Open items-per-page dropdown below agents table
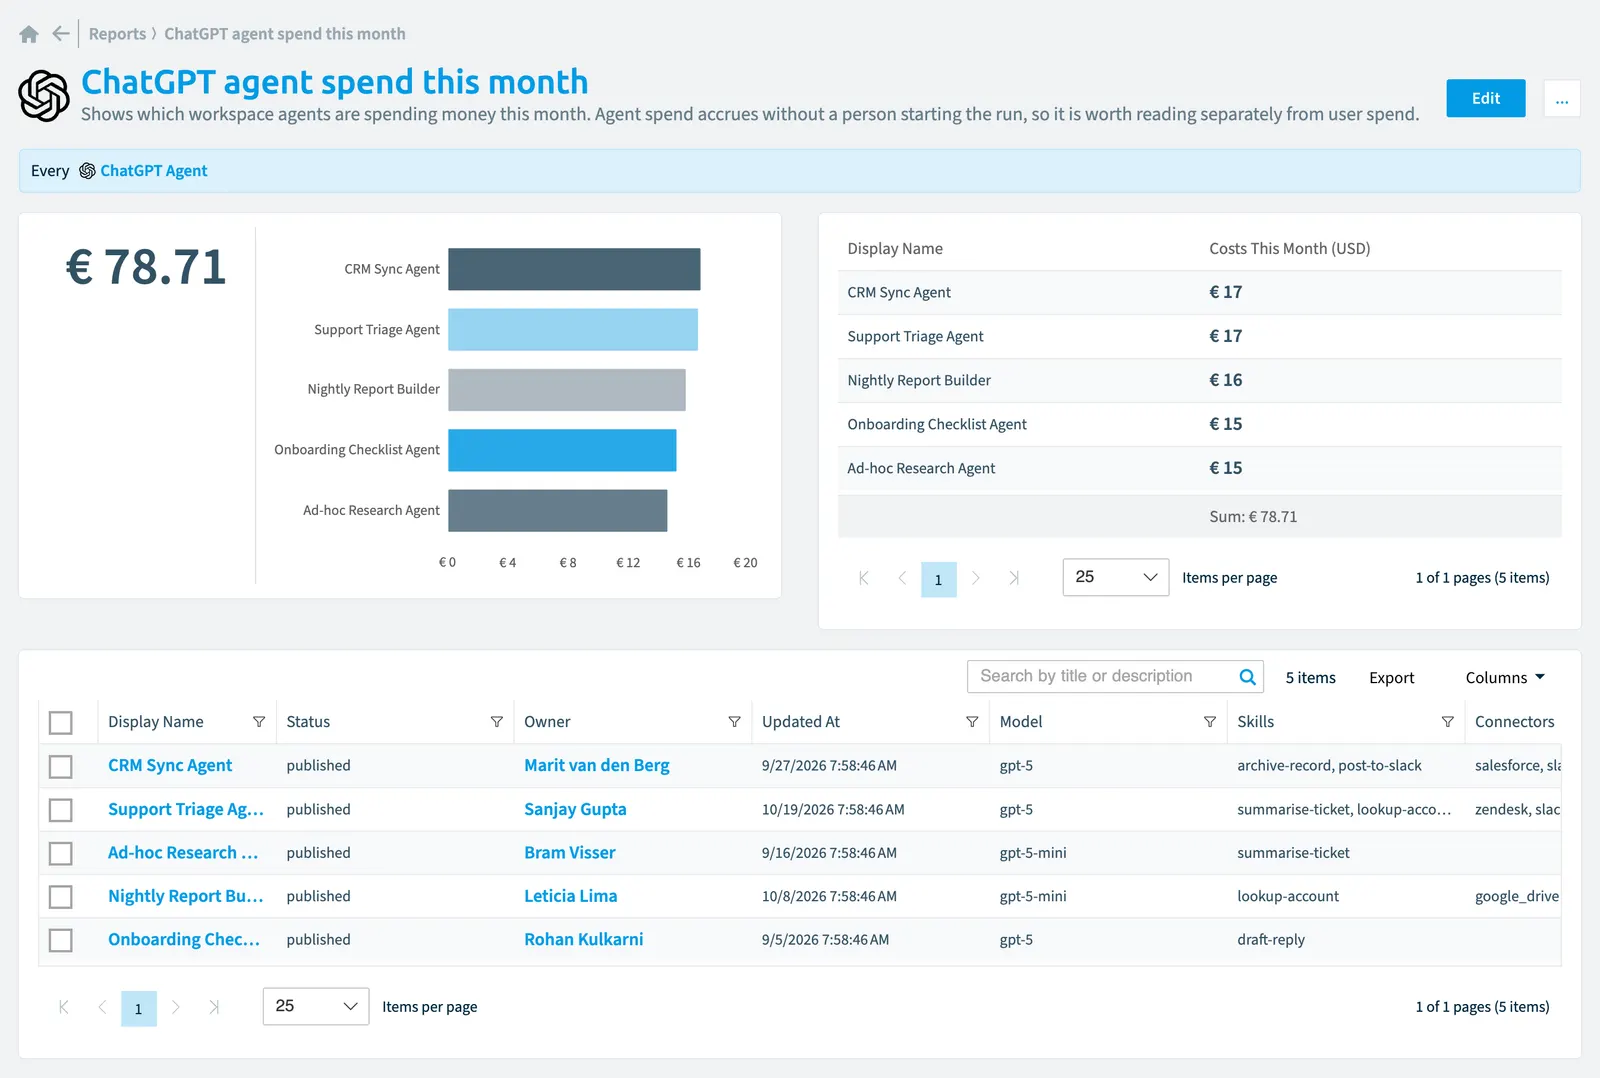The width and height of the screenshot is (1600, 1078). pos(315,1006)
